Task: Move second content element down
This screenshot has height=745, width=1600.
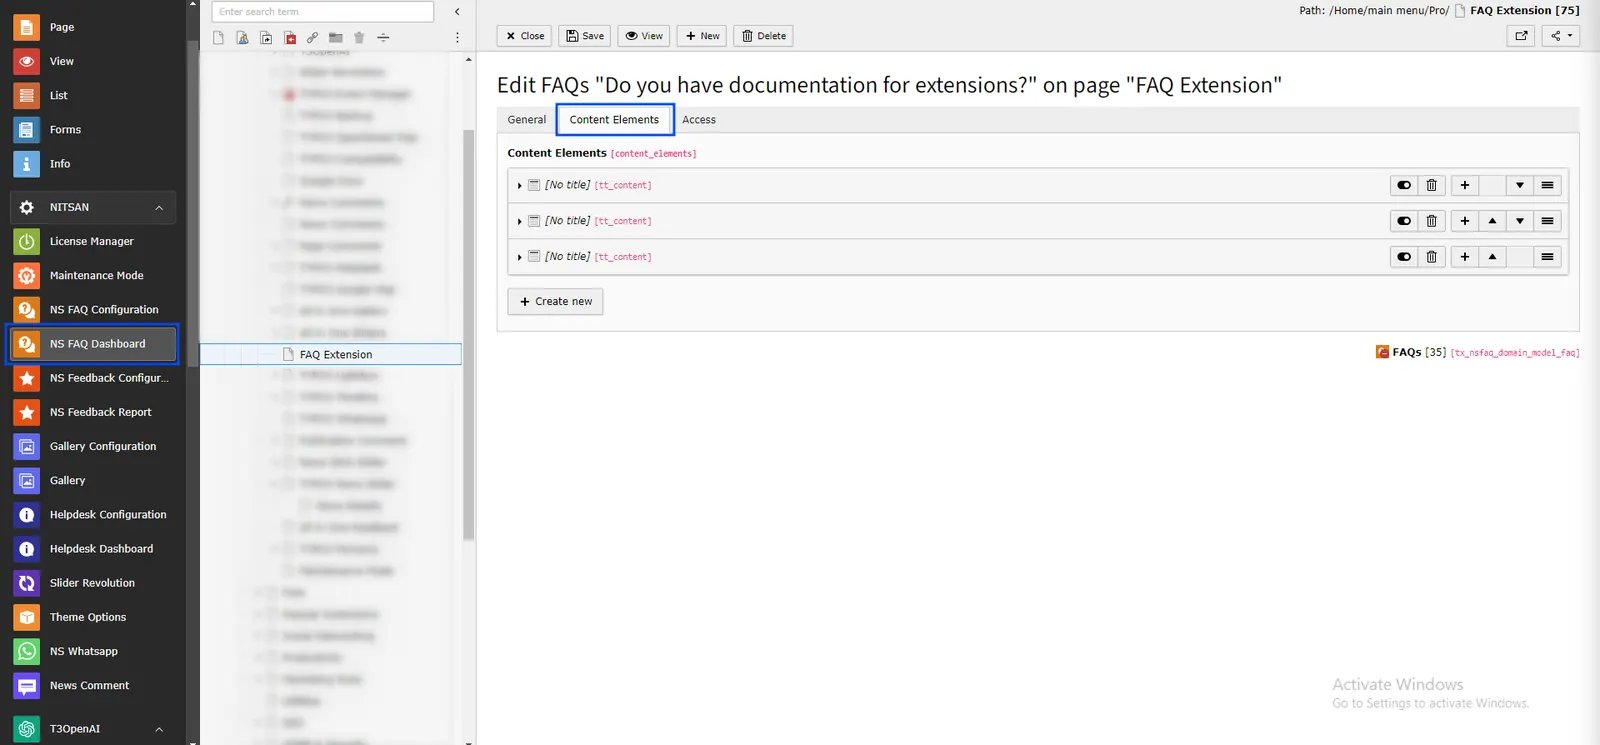Action: click(1520, 221)
